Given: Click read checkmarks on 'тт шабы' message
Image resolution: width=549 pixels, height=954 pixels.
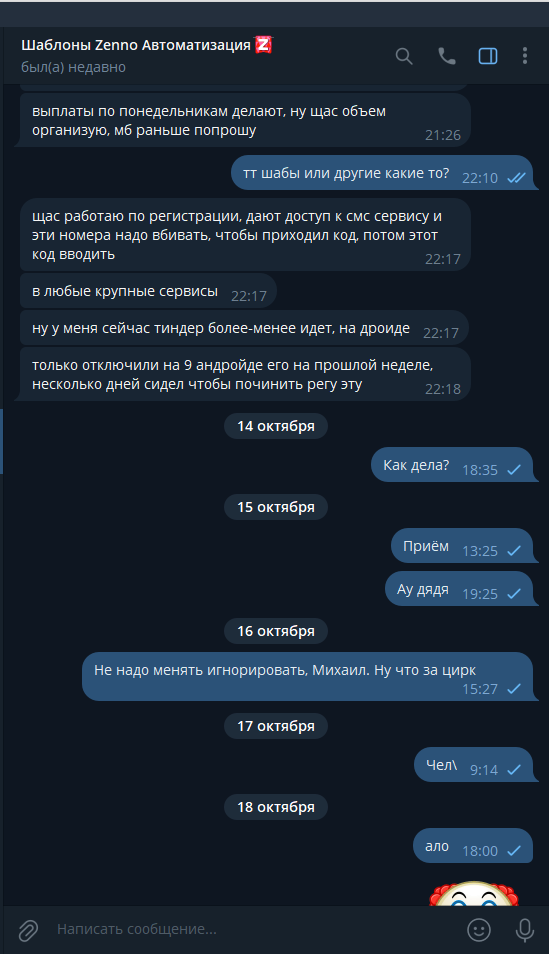Looking at the screenshot, I should pyautogui.click(x=517, y=178).
